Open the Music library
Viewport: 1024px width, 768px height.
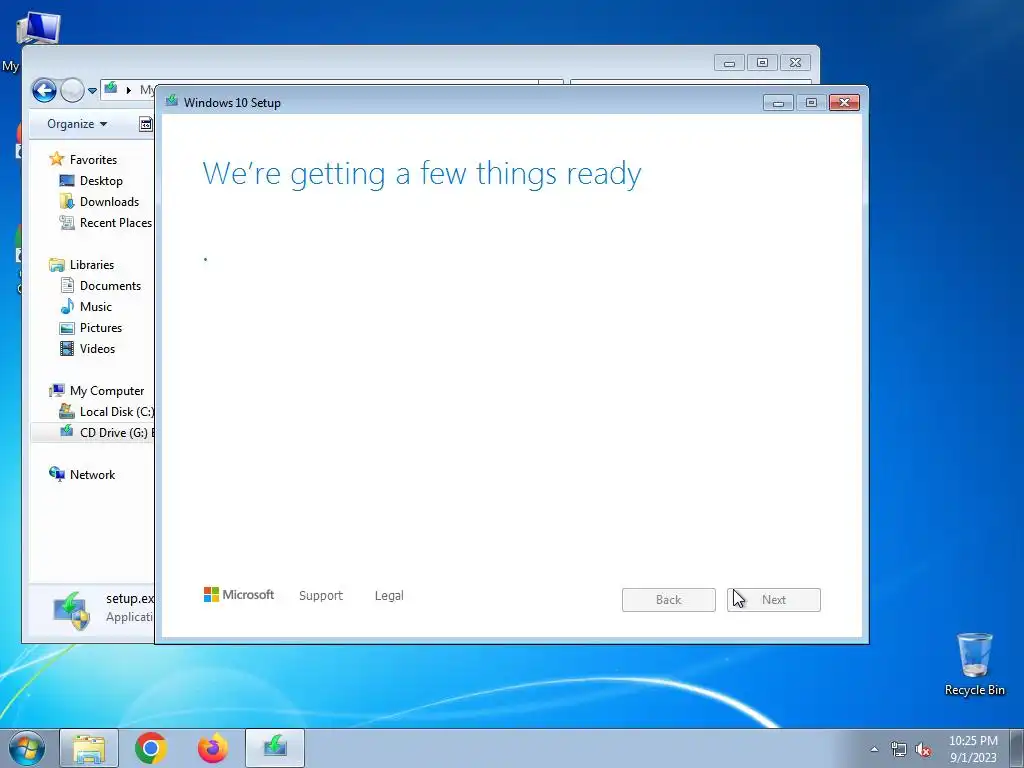95,306
